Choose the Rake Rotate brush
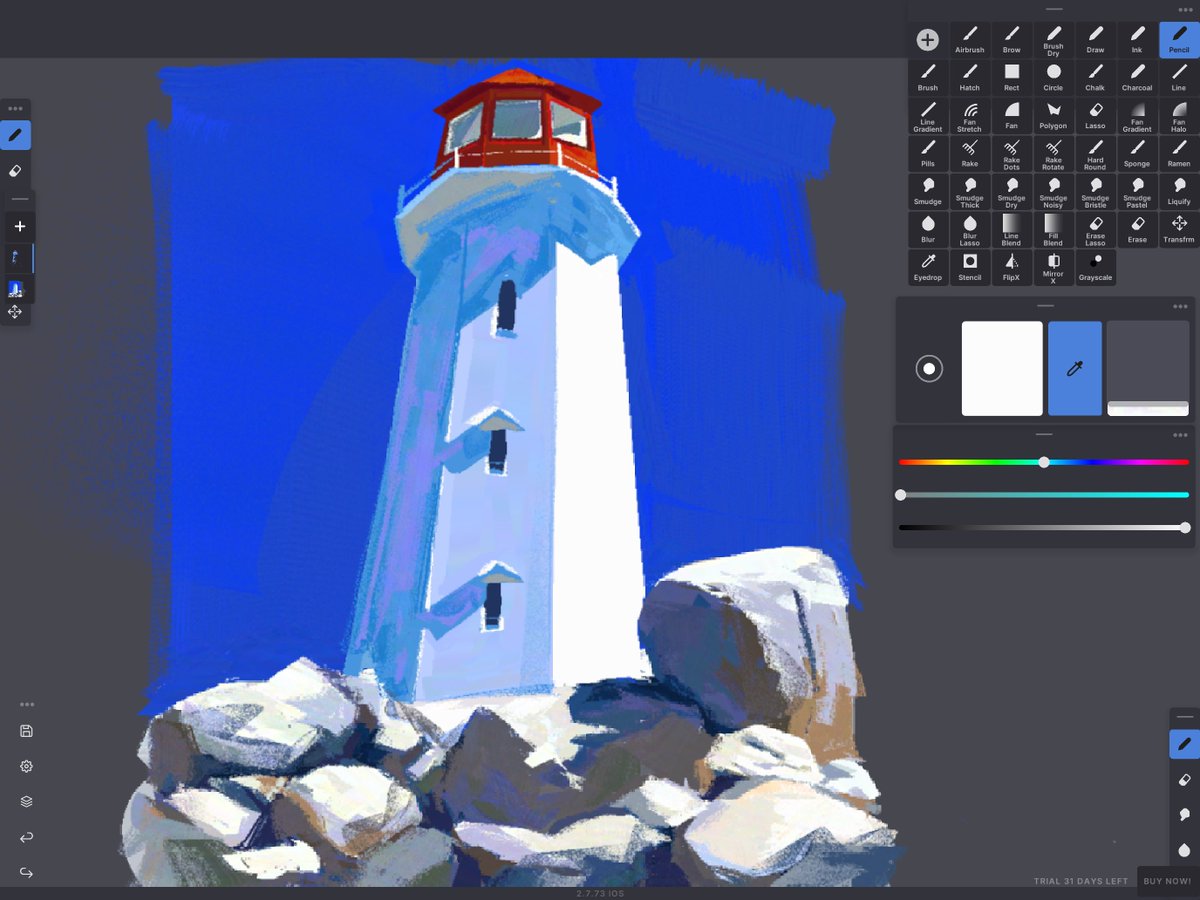 (1053, 154)
